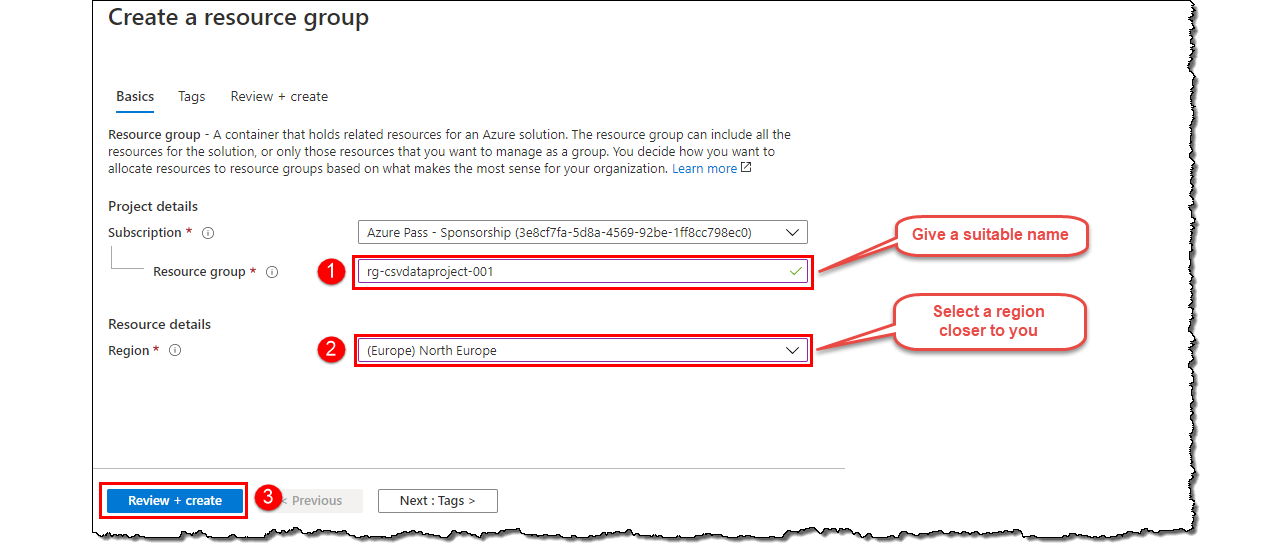Click into the rg-csvdataproject-001 name field
The height and width of the screenshot is (544, 1270).
click(x=570, y=272)
